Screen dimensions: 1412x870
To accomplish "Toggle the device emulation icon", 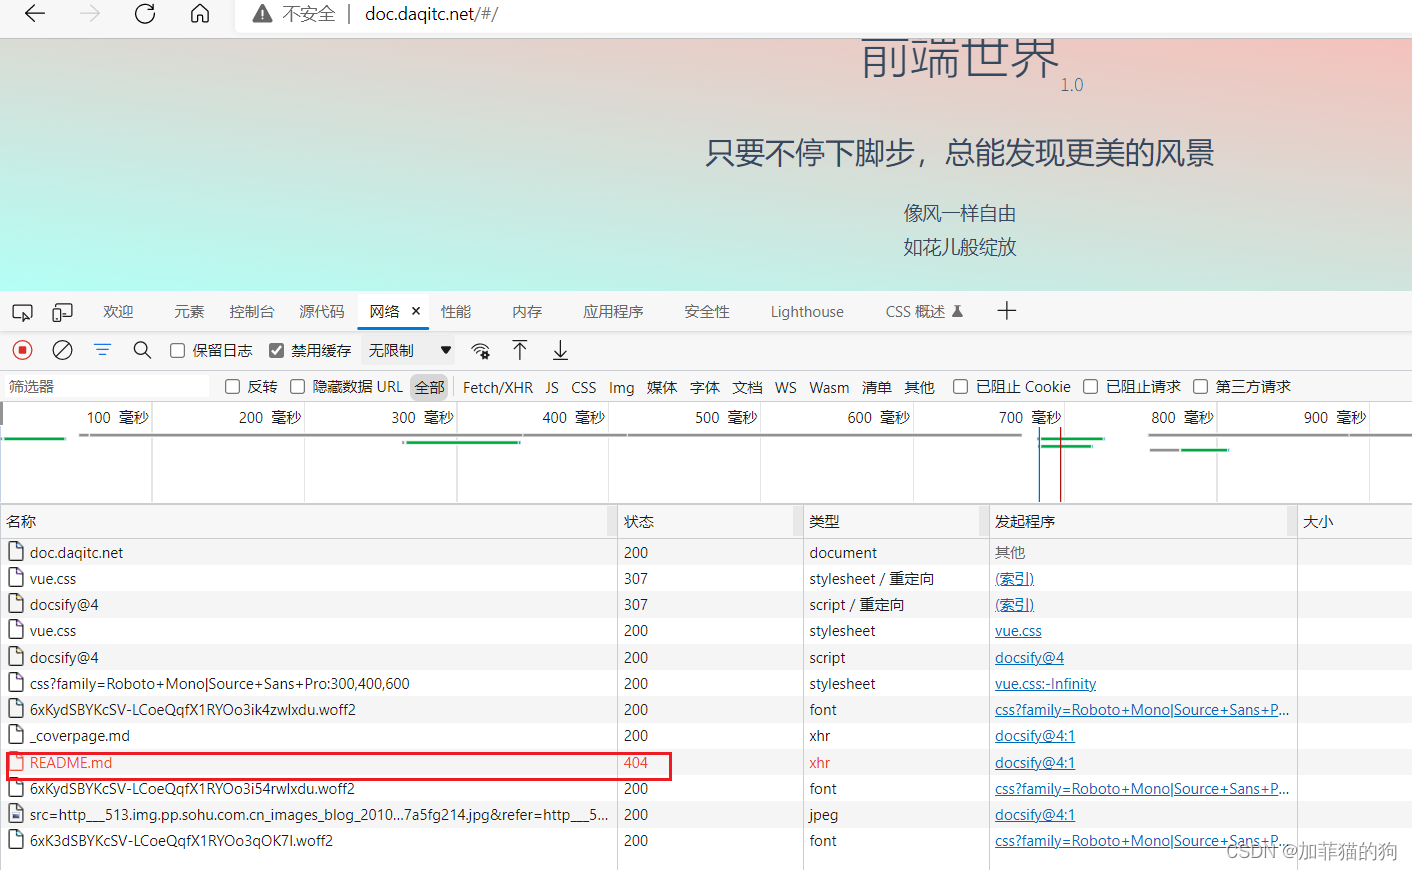I will [x=62, y=312].
